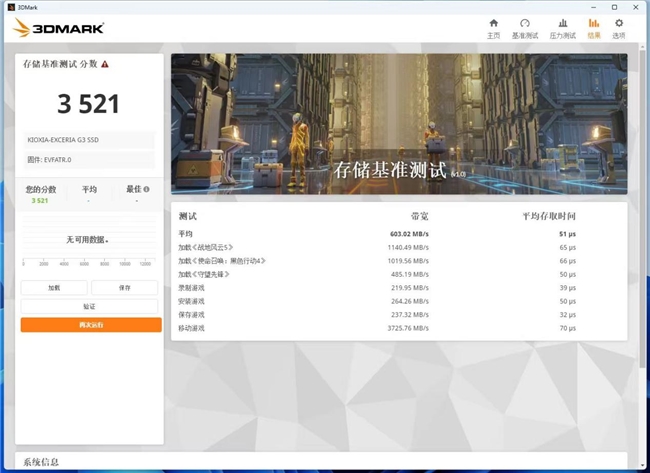Viewport: 650px width, 473px height.
Task: Click the 加载 load button
Action: 54,288
